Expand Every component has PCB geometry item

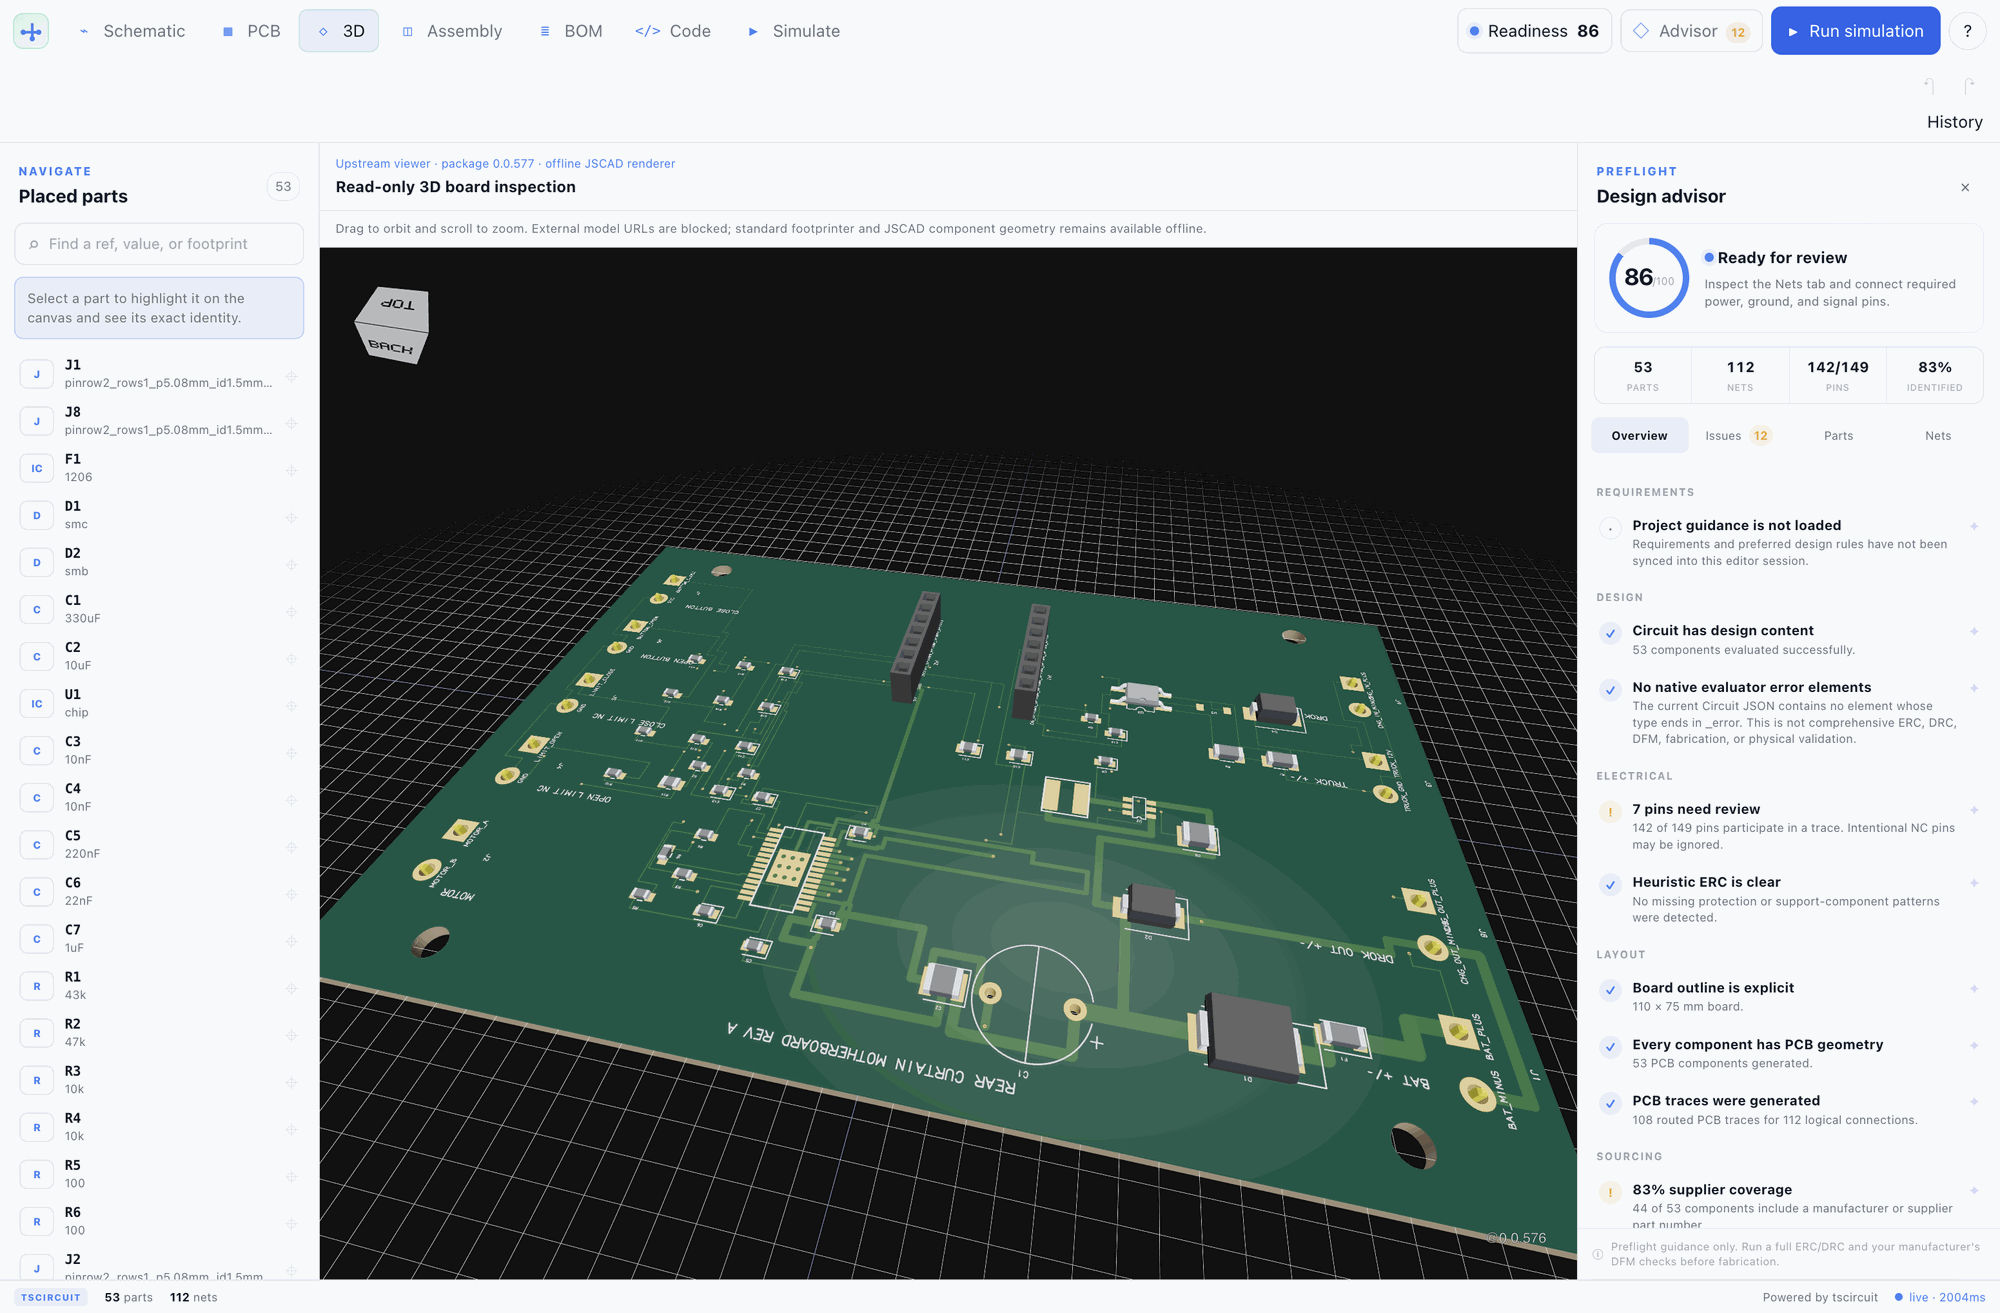pos(1789,1053)
